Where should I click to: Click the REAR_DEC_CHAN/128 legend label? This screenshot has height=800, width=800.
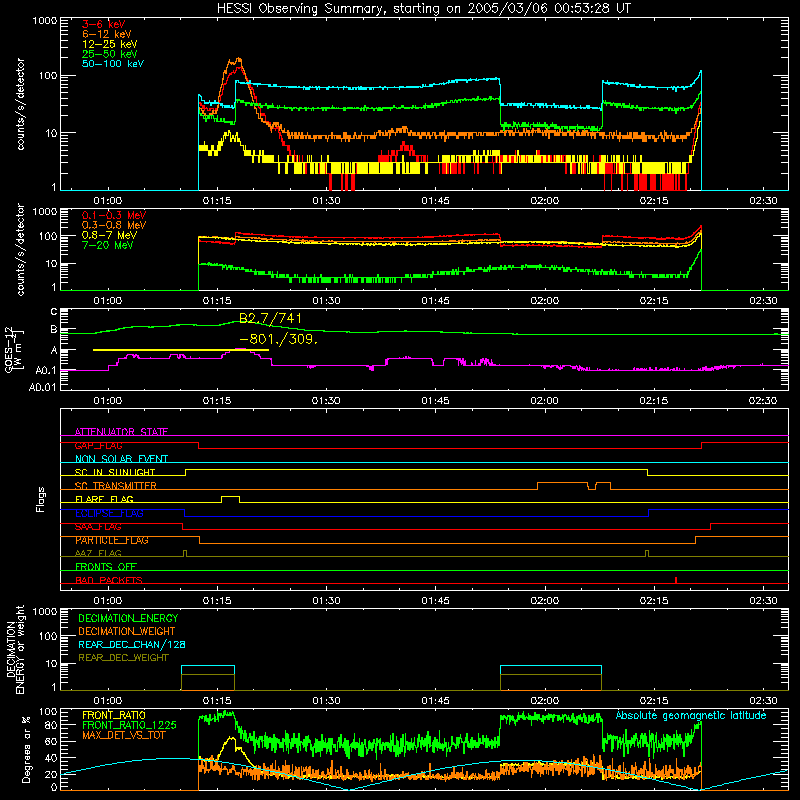click(x=132, y=644)
